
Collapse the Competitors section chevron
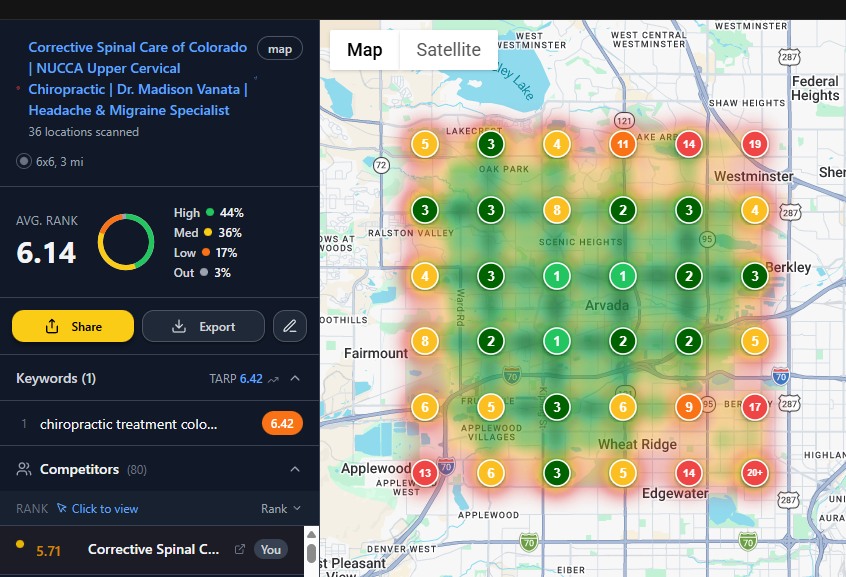(x=295, y=469)
